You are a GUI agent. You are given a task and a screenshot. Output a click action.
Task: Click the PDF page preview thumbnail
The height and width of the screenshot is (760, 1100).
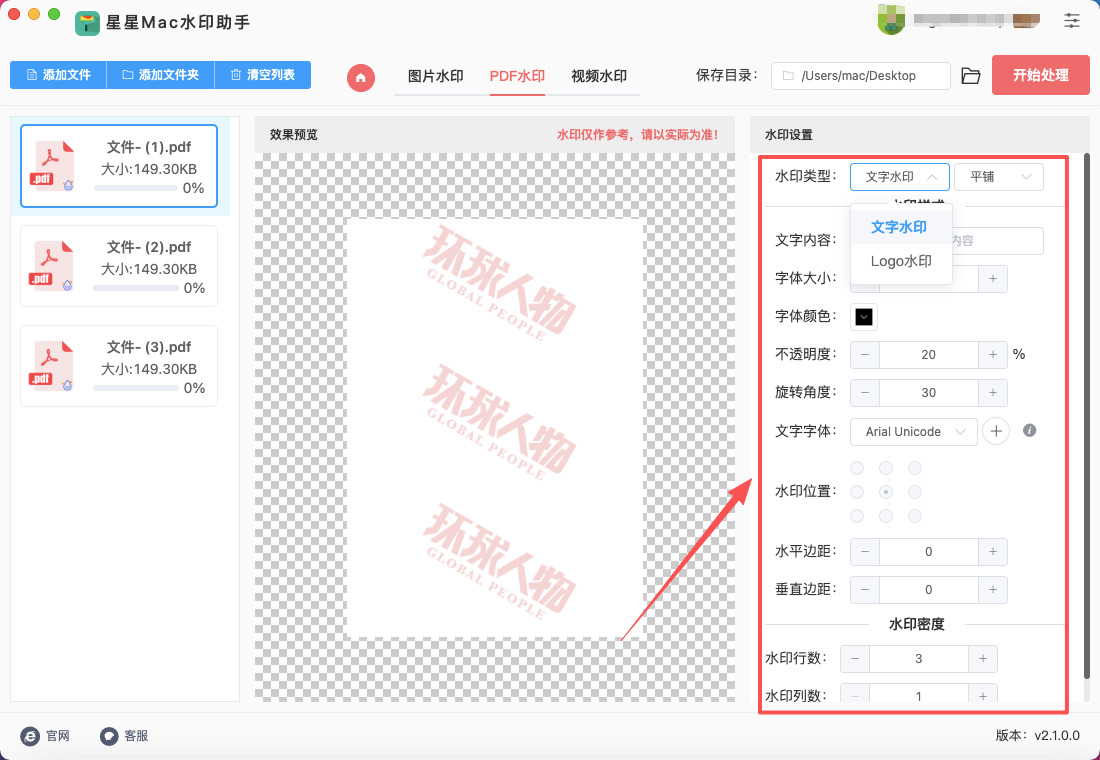click(495, 427)
